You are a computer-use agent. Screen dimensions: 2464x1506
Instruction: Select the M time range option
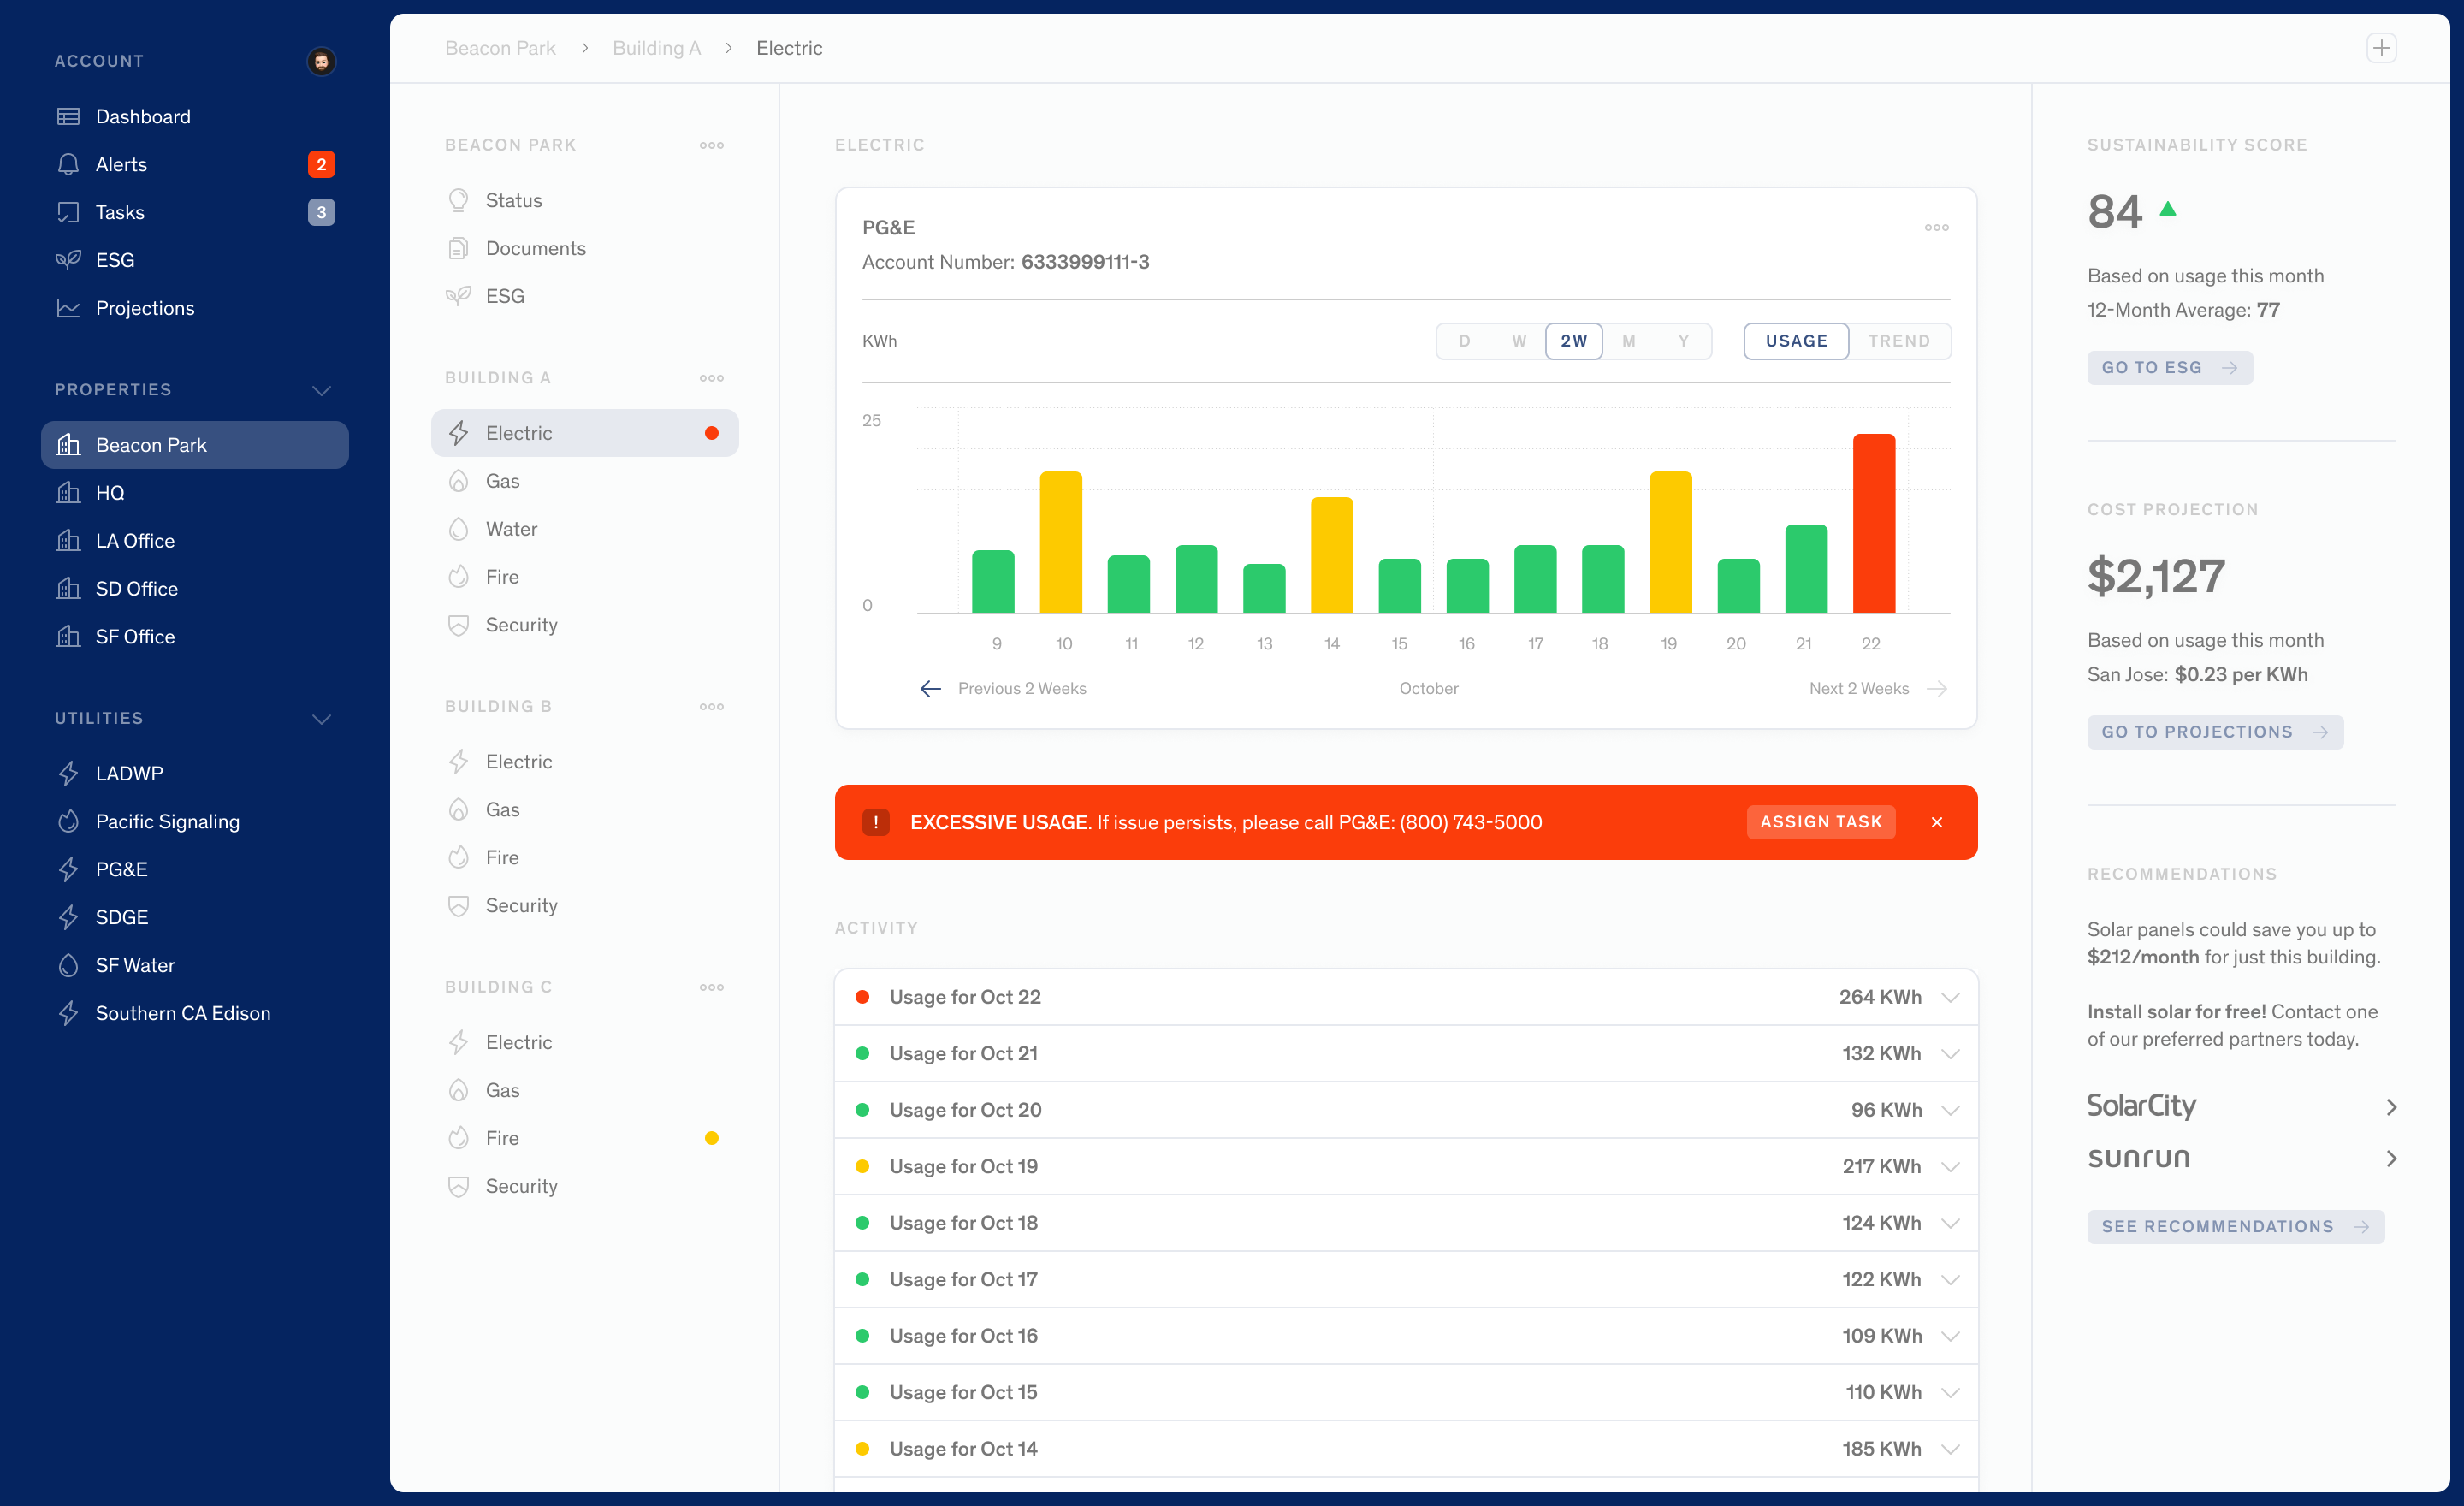point(1628,341)
